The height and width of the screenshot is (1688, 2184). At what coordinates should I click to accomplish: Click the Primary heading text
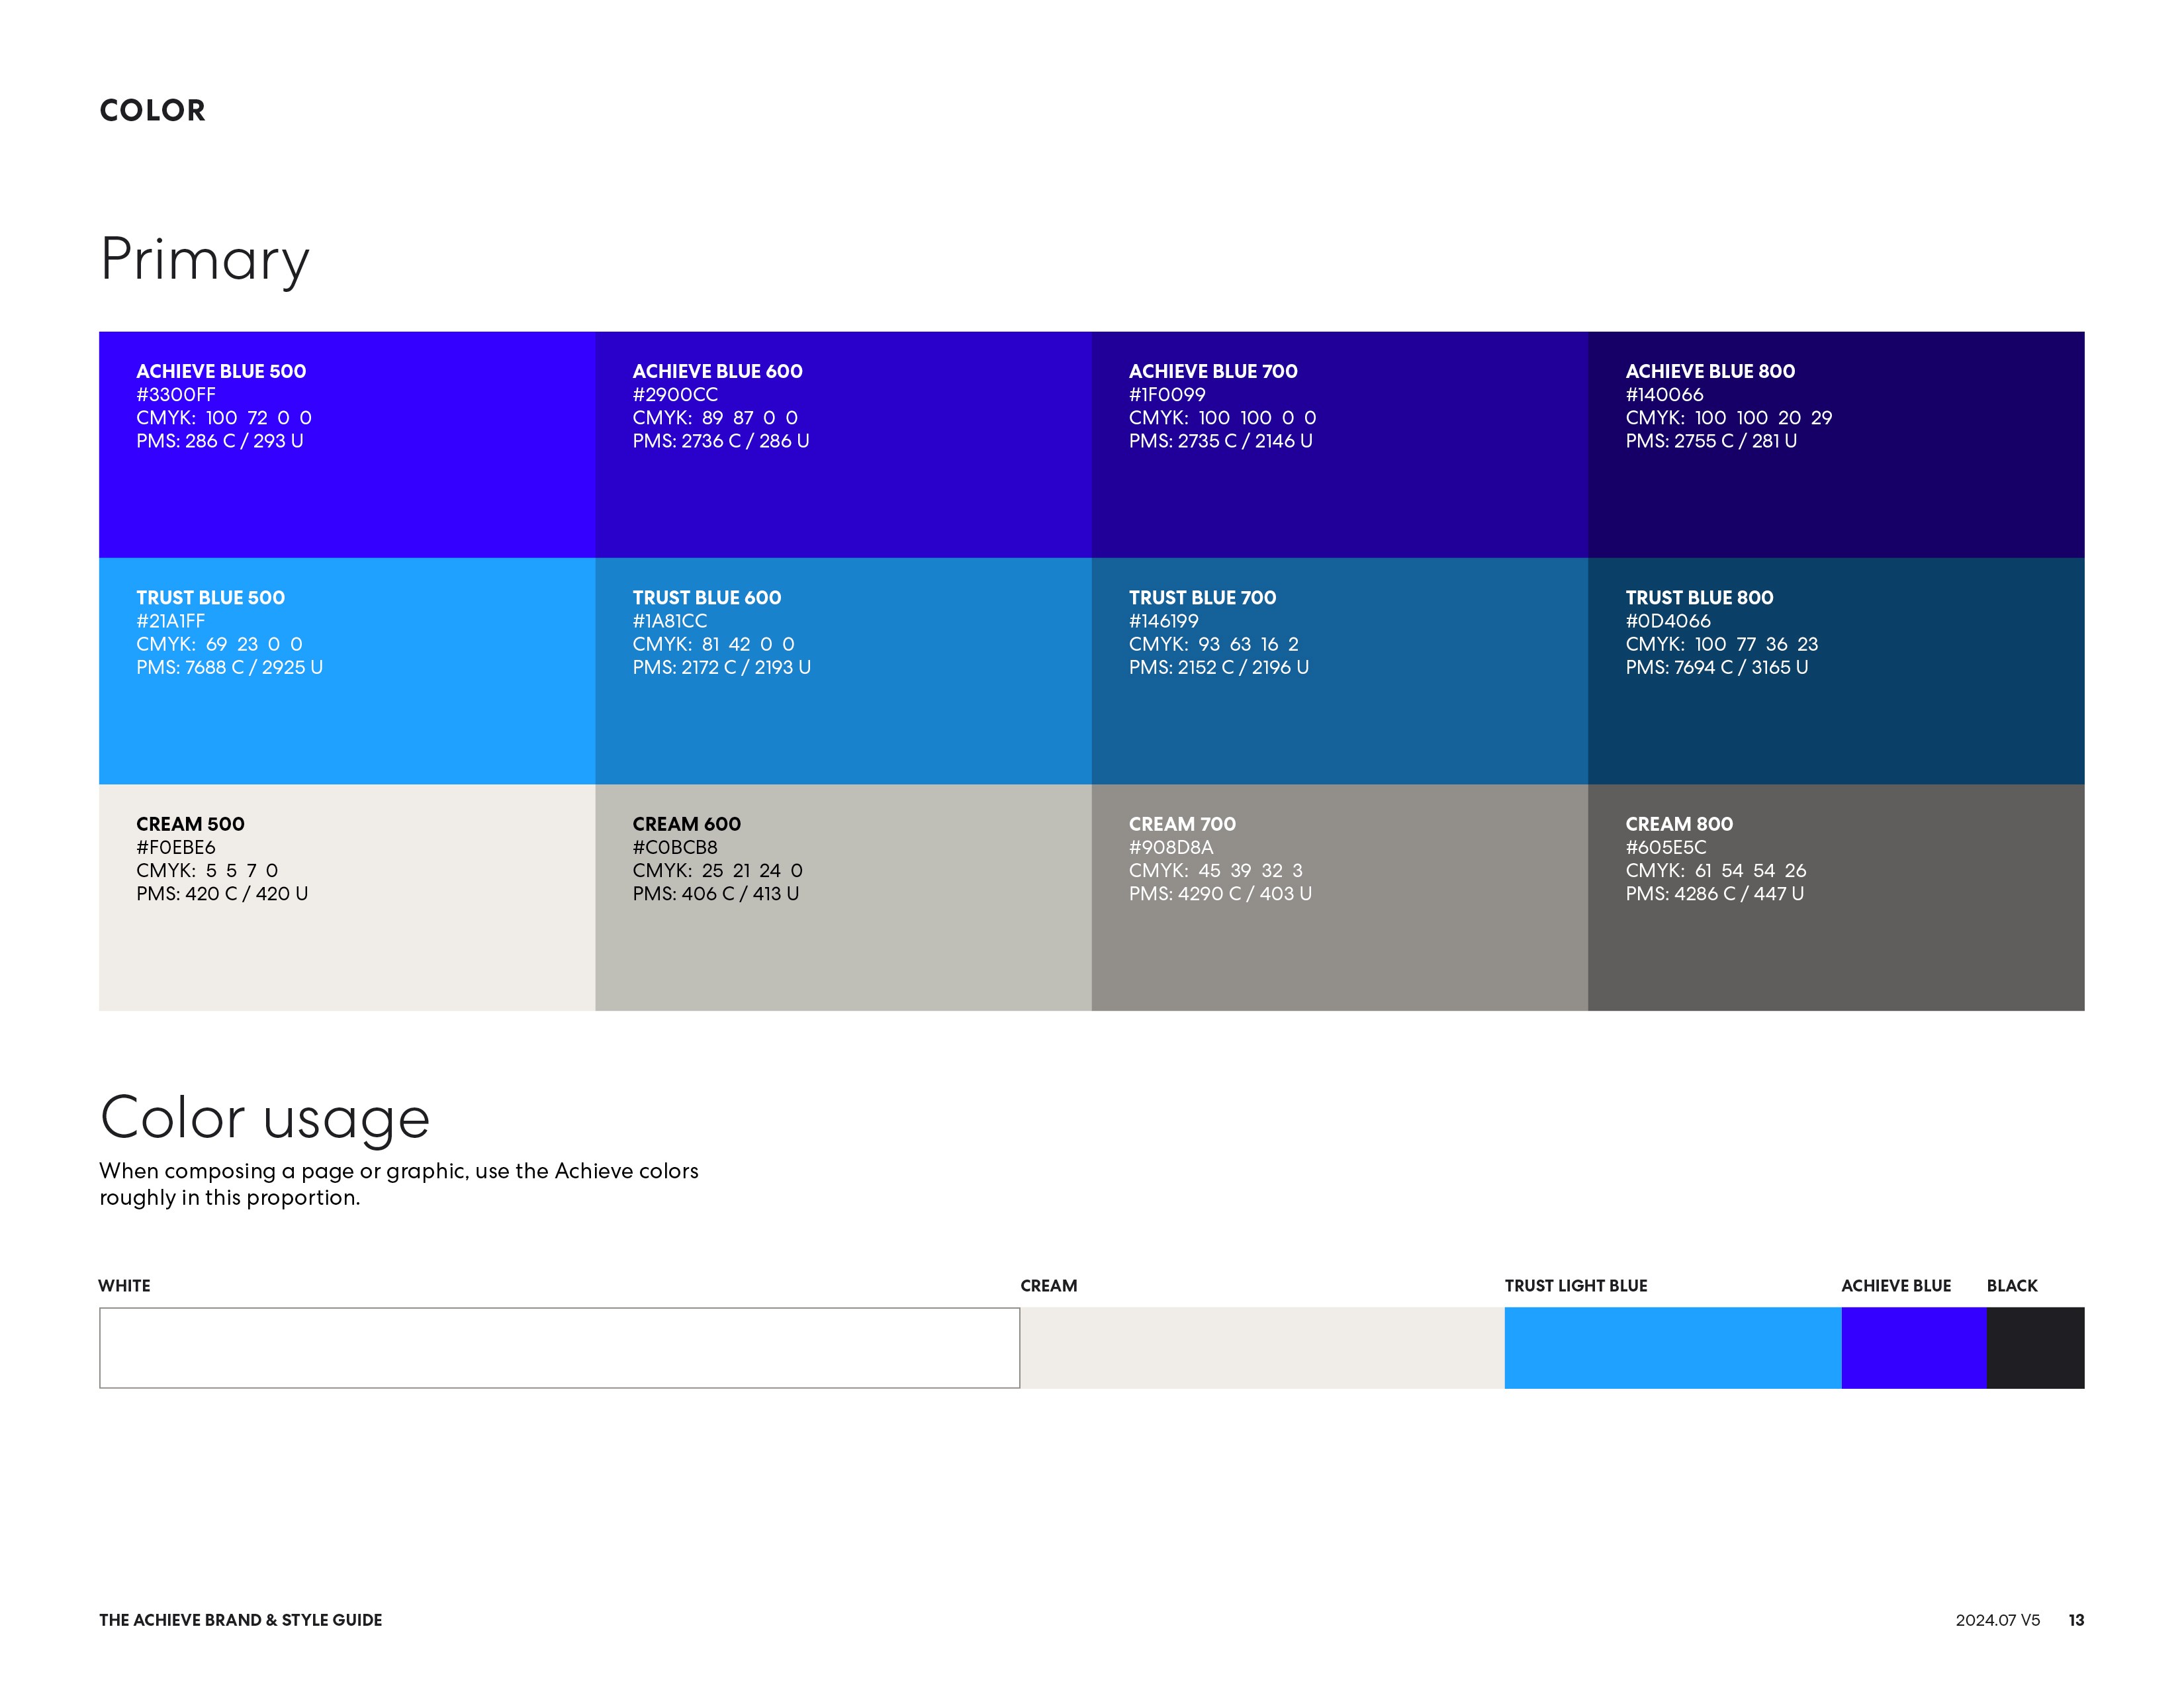[205, 259]
